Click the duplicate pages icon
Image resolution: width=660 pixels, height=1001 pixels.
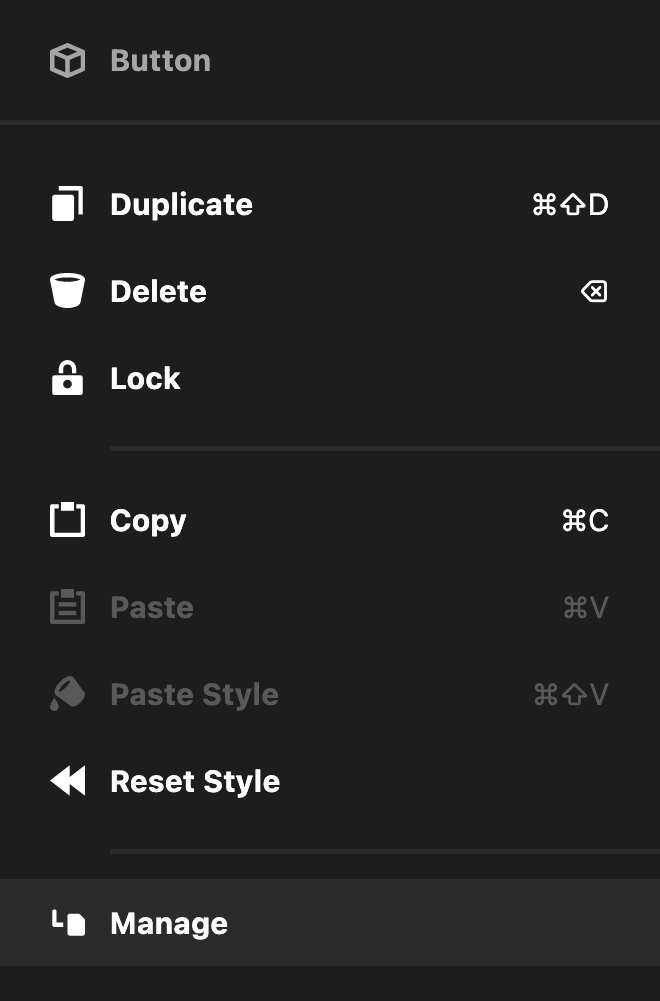pyautogui.click(x=66, y=204)
